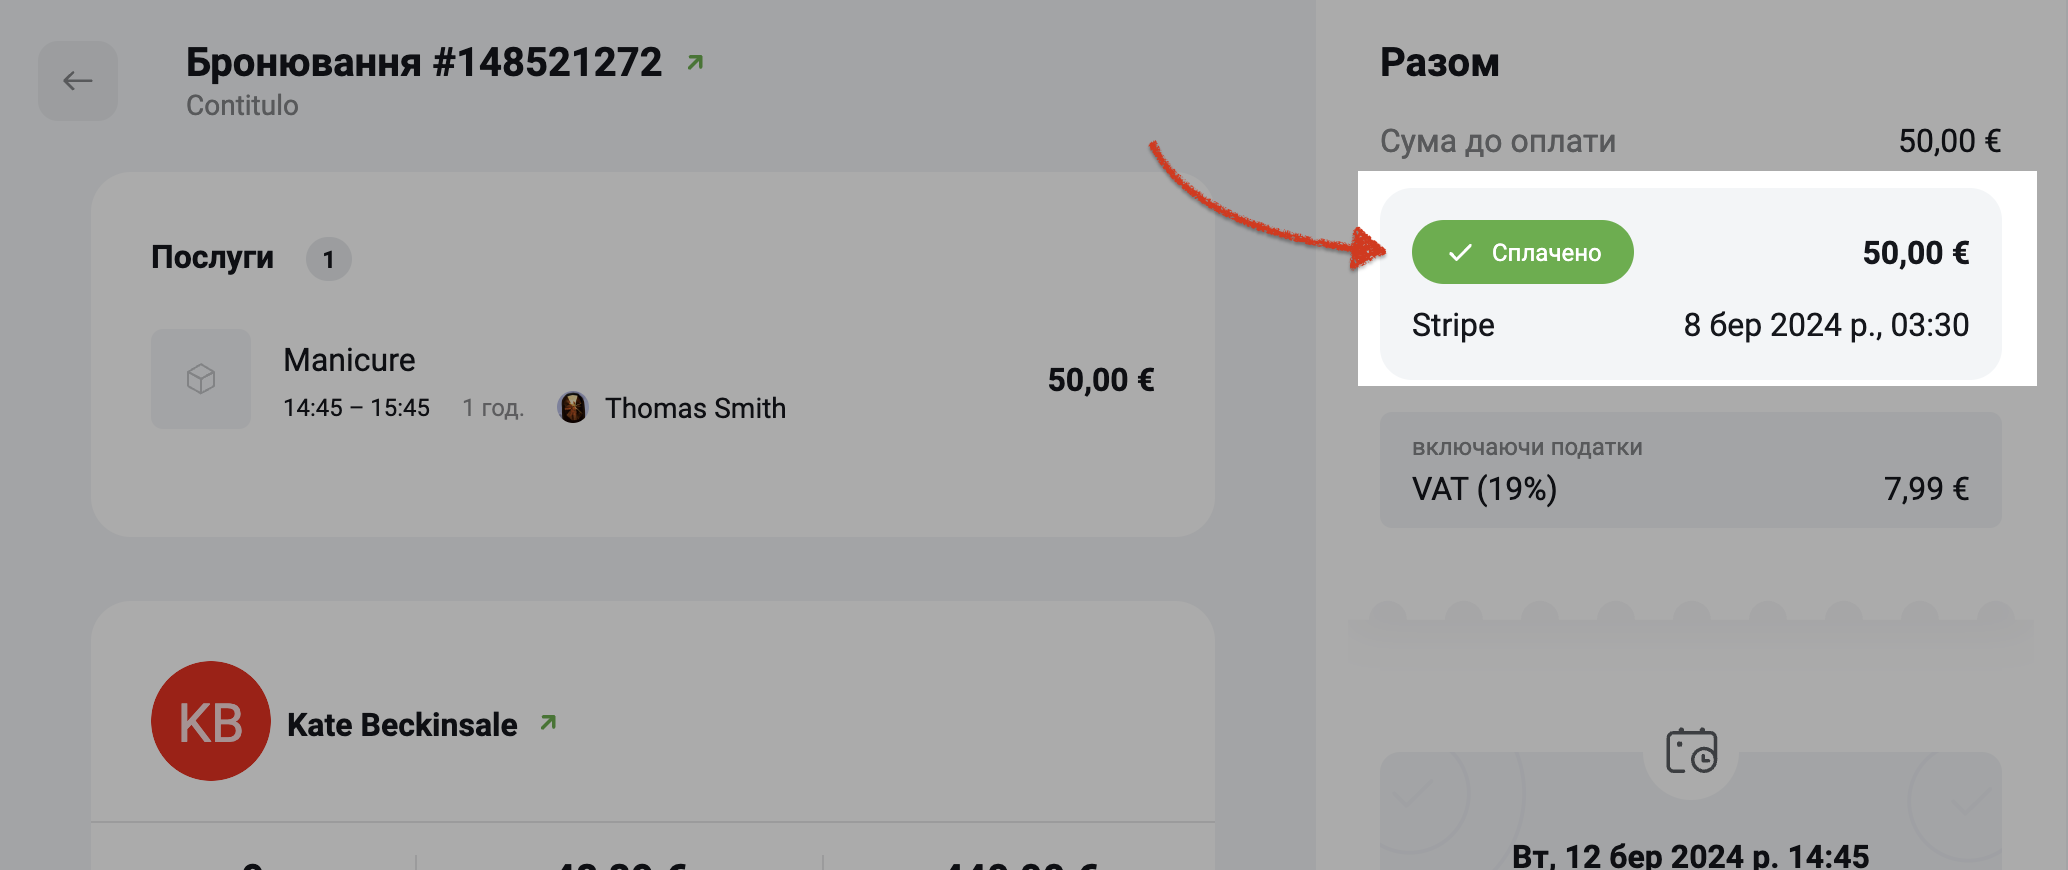The image size is (2068, 870).
Task: Click the Послуги count badge
Action: [329, 260]
